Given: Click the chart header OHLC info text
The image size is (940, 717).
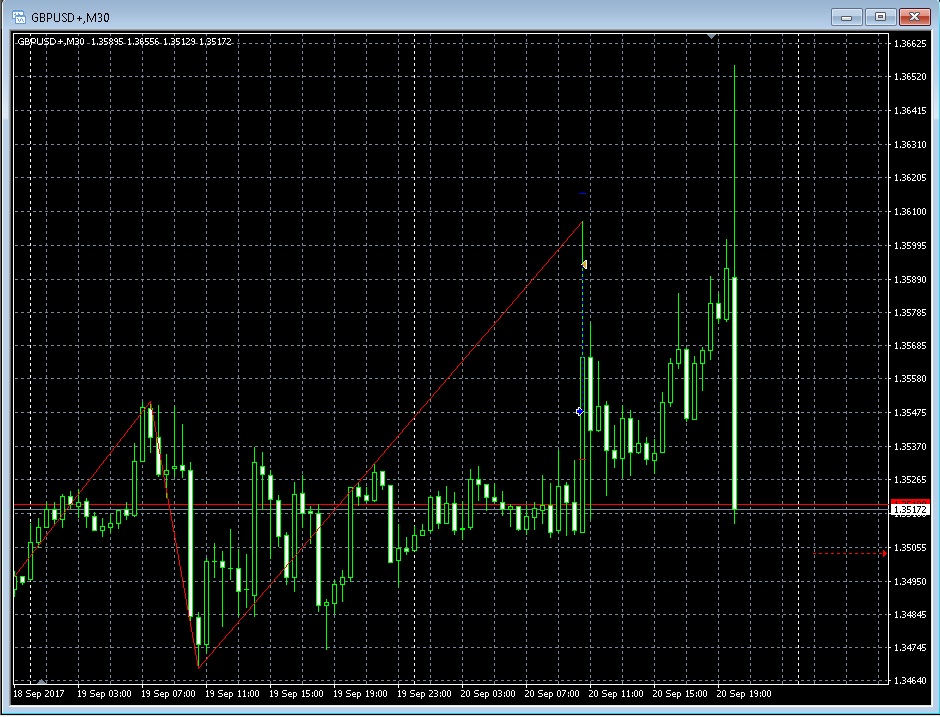Looking at the screenshot, I should pos(125,42).
